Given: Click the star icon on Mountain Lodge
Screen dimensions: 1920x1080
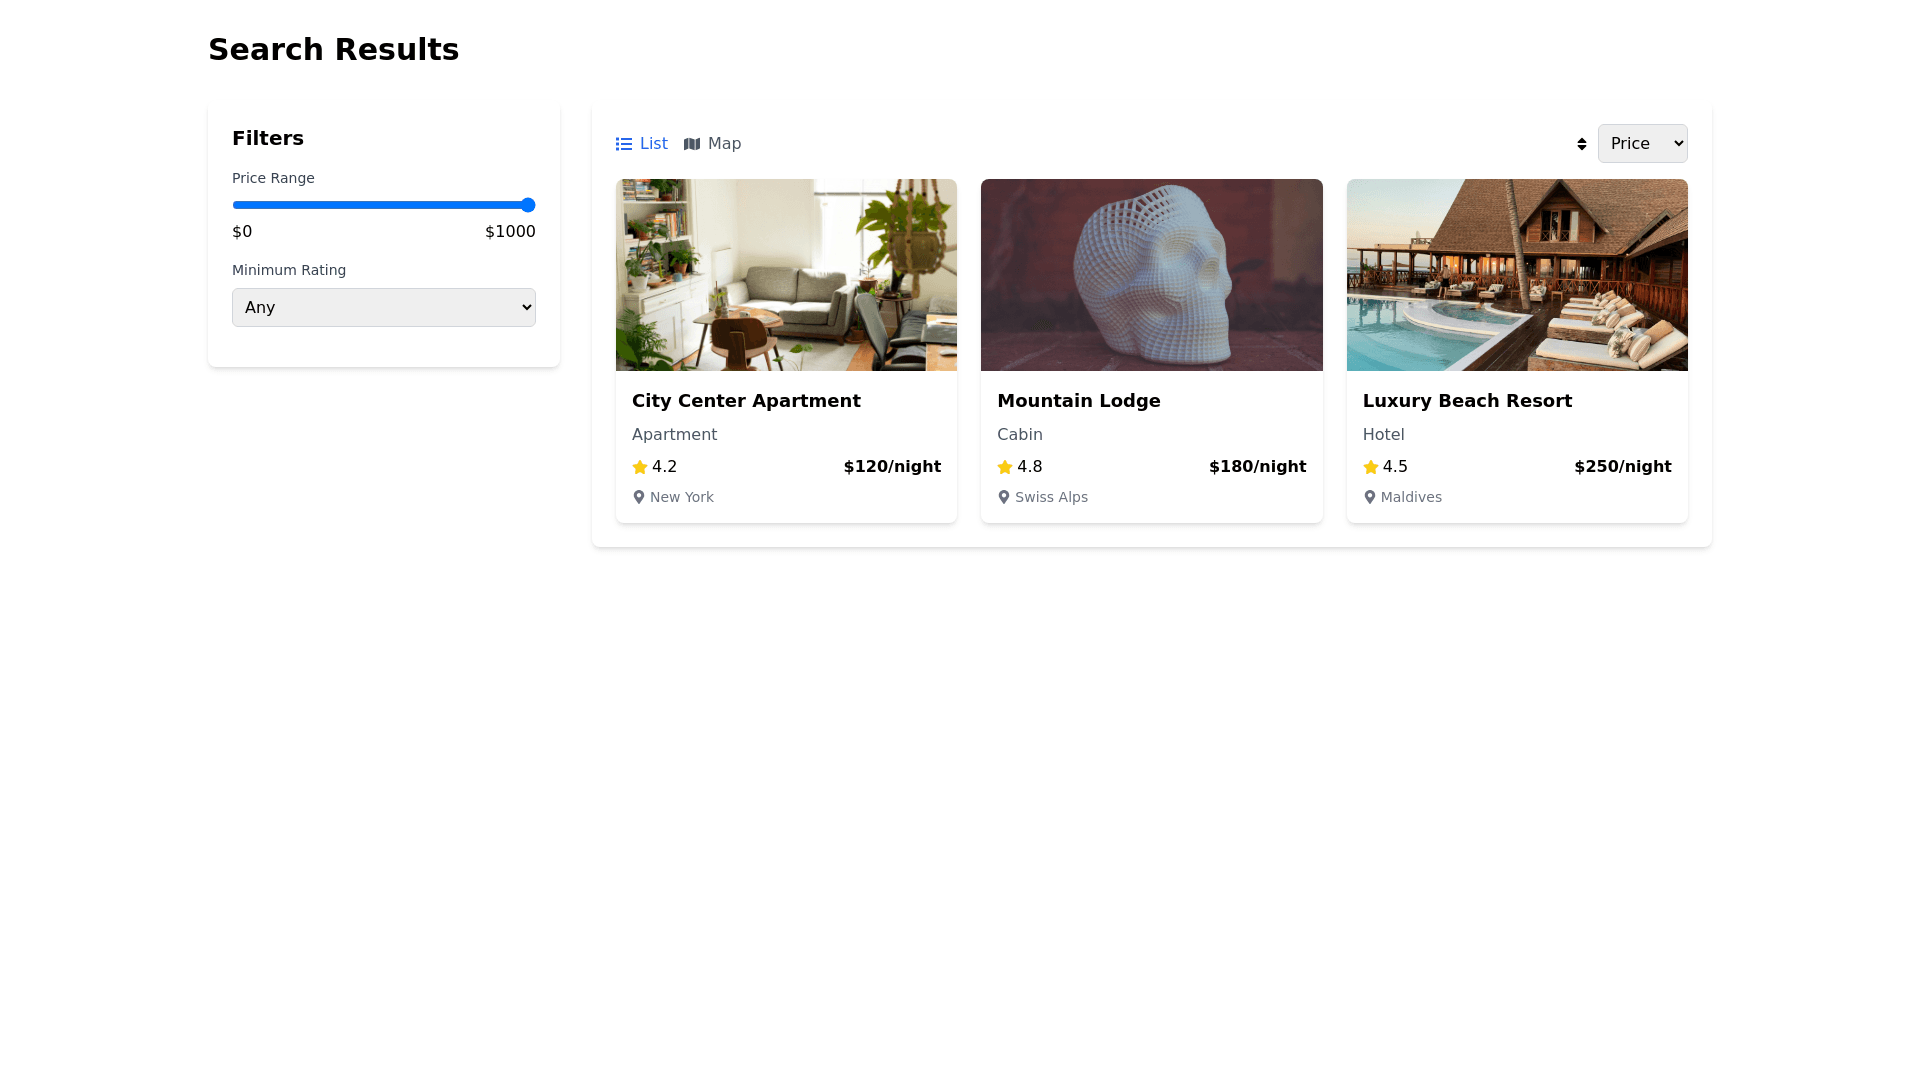Looking at the screenshot, I should pyautogui.click(x=1005, y=467).
